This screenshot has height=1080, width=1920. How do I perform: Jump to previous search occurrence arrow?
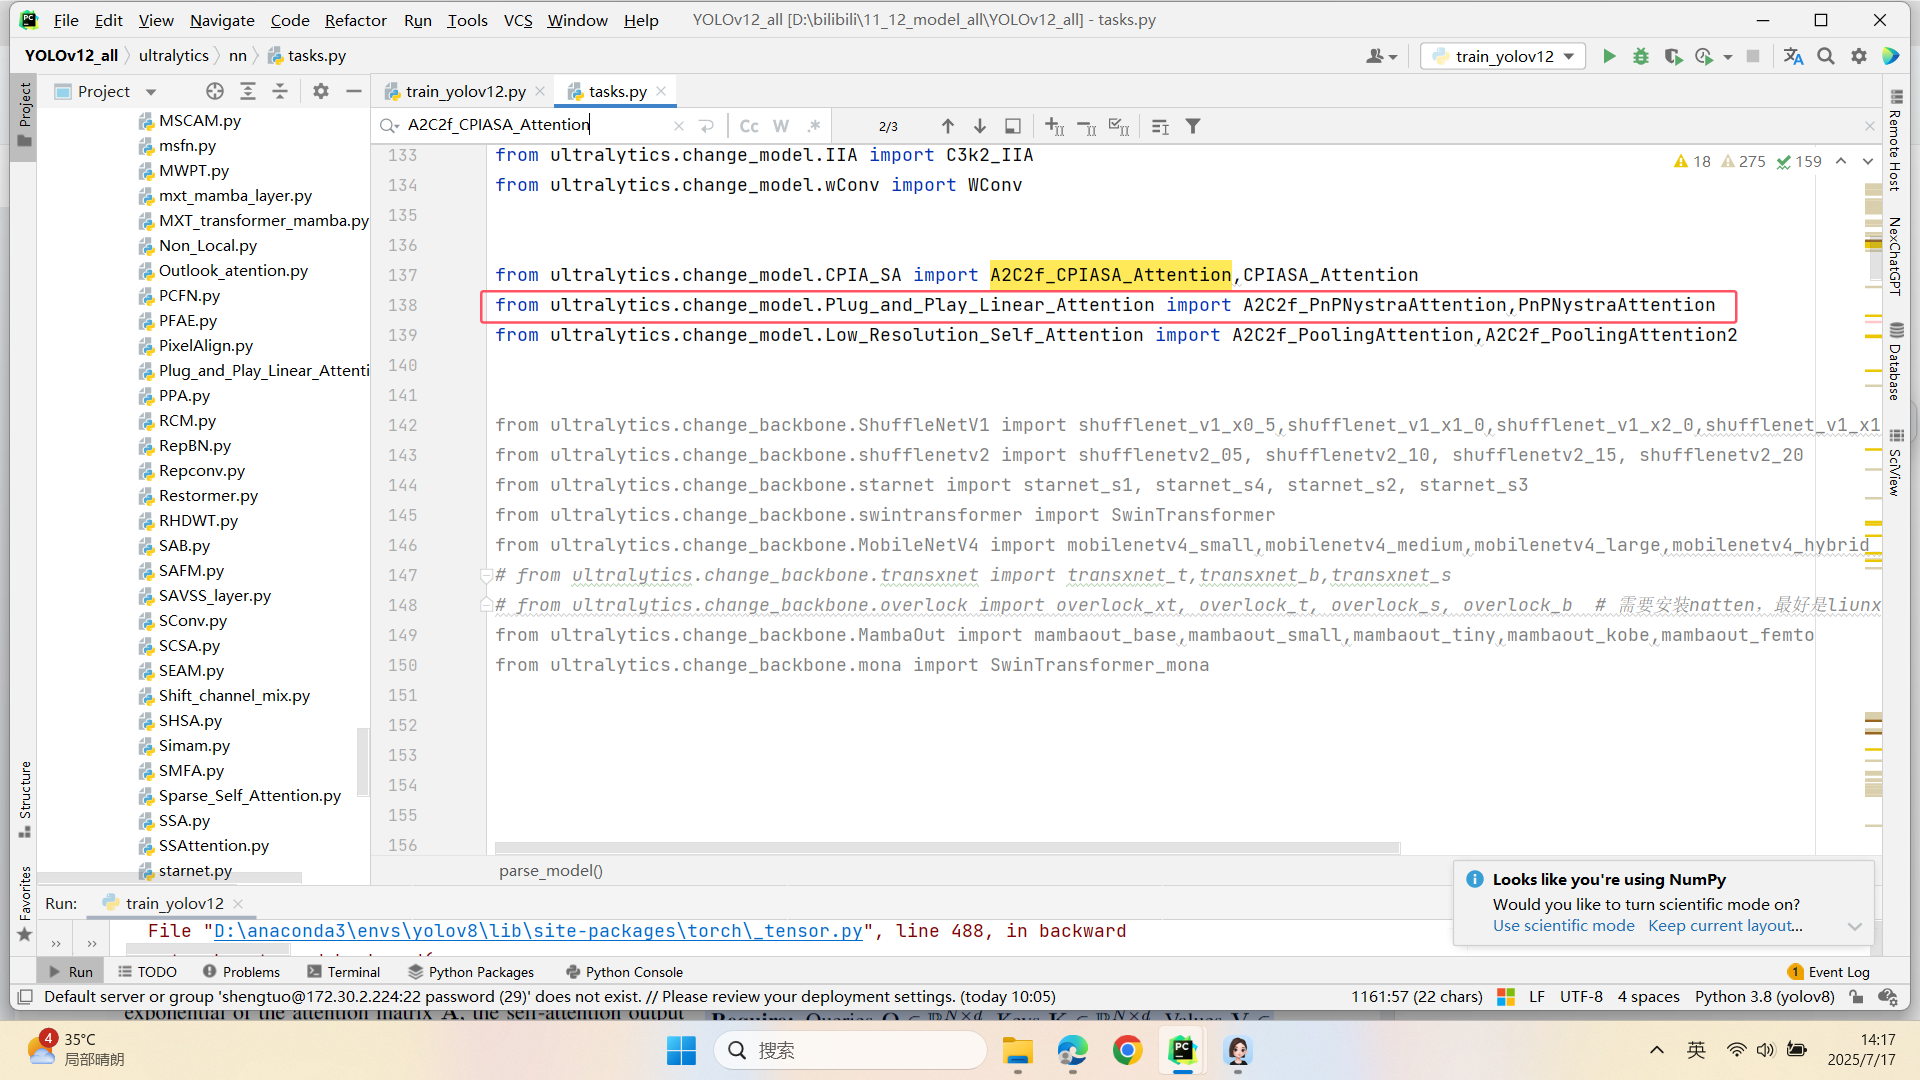coord(948,126)
